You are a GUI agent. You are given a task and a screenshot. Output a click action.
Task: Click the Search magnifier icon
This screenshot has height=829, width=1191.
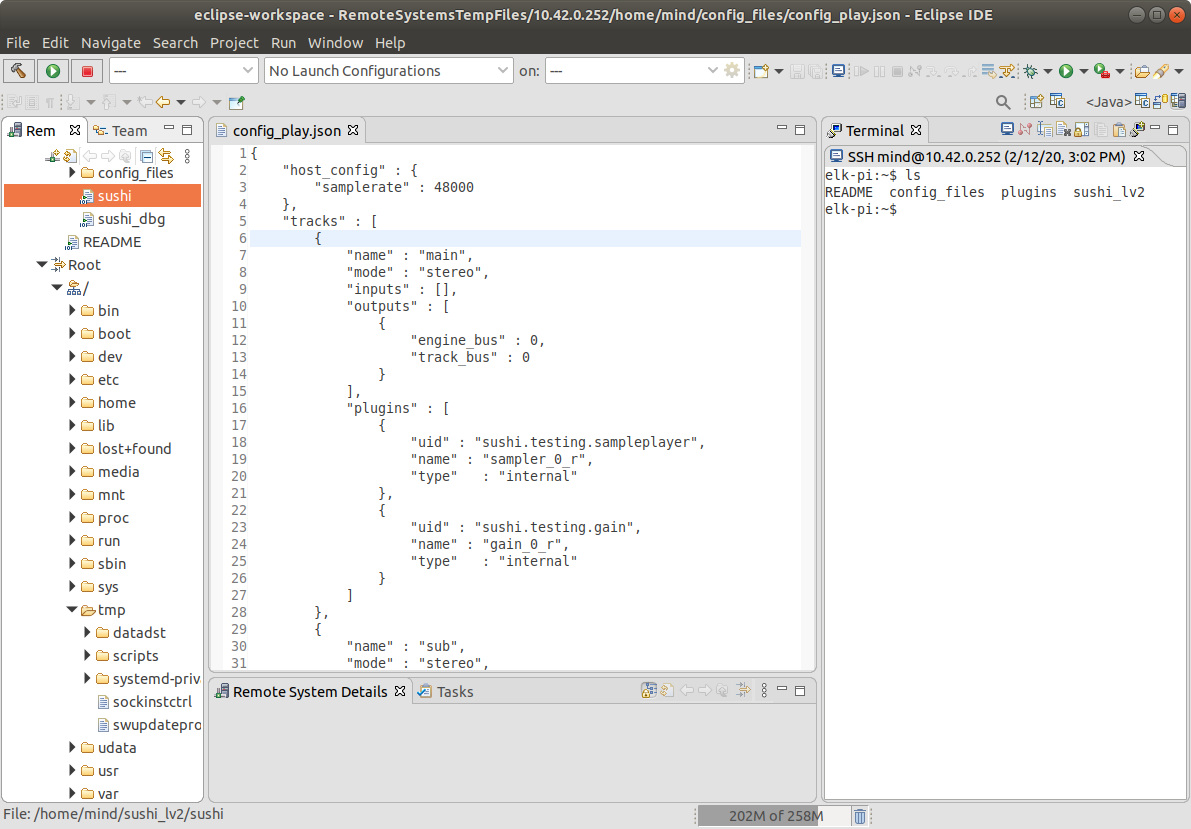click(1003, 102)
